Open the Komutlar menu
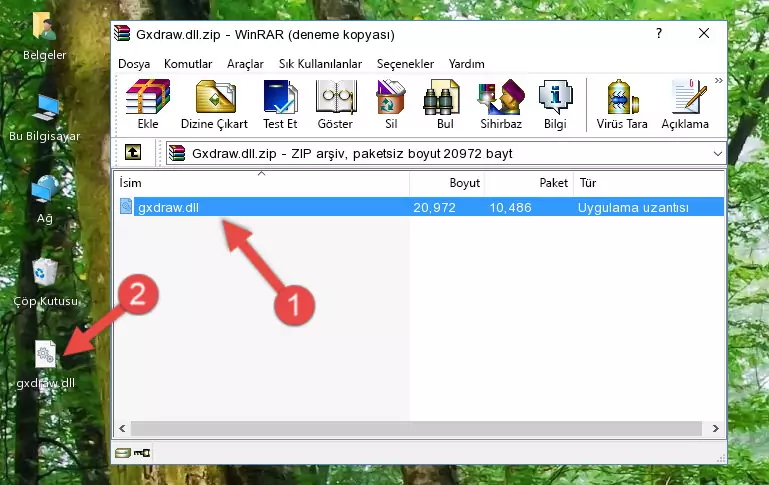Screen dimensions: 769x485 coord(188,64)
